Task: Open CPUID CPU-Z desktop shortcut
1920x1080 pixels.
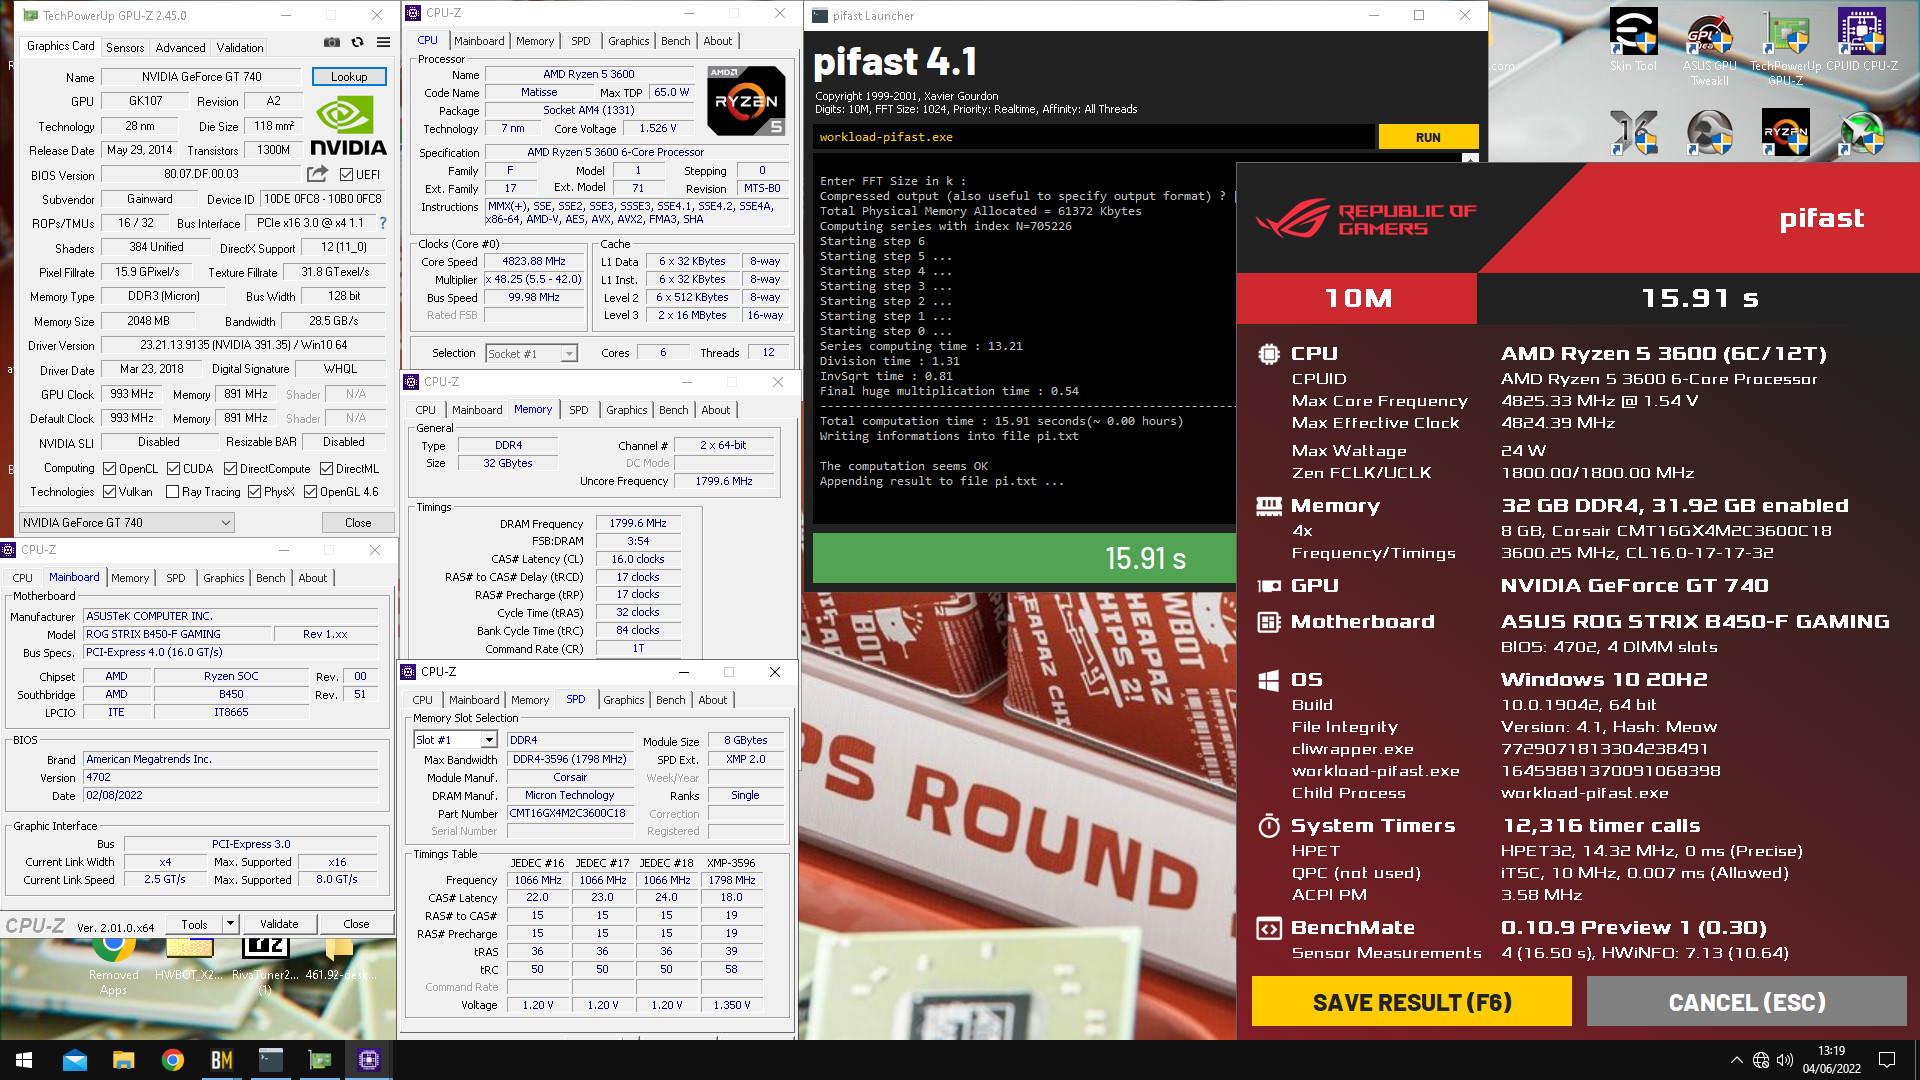Action: click(1861, 40)
